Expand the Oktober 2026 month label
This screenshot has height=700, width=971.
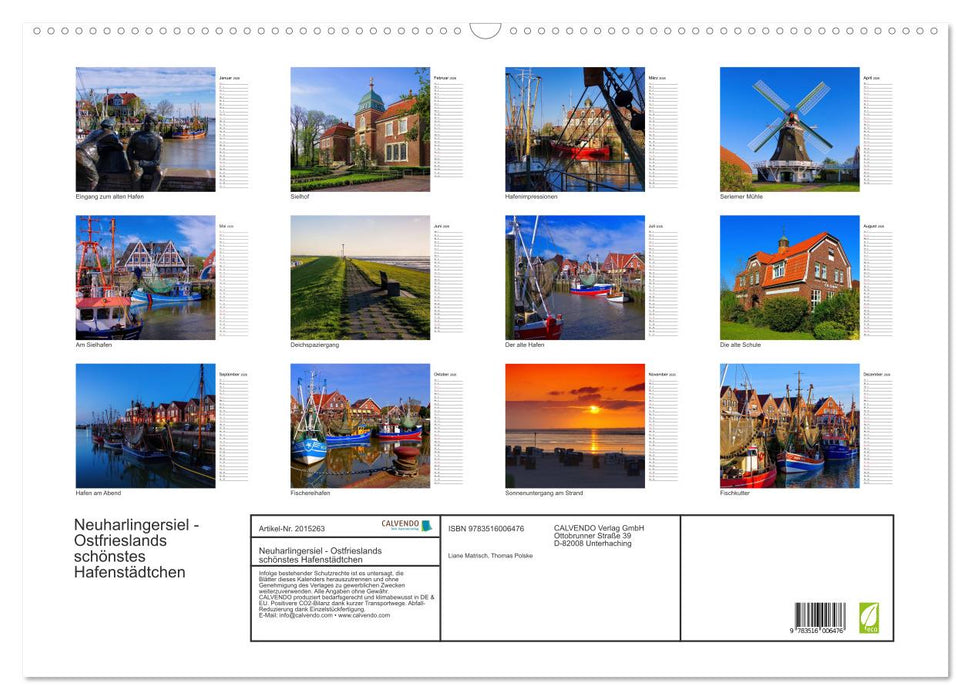(x=446, y=372)
